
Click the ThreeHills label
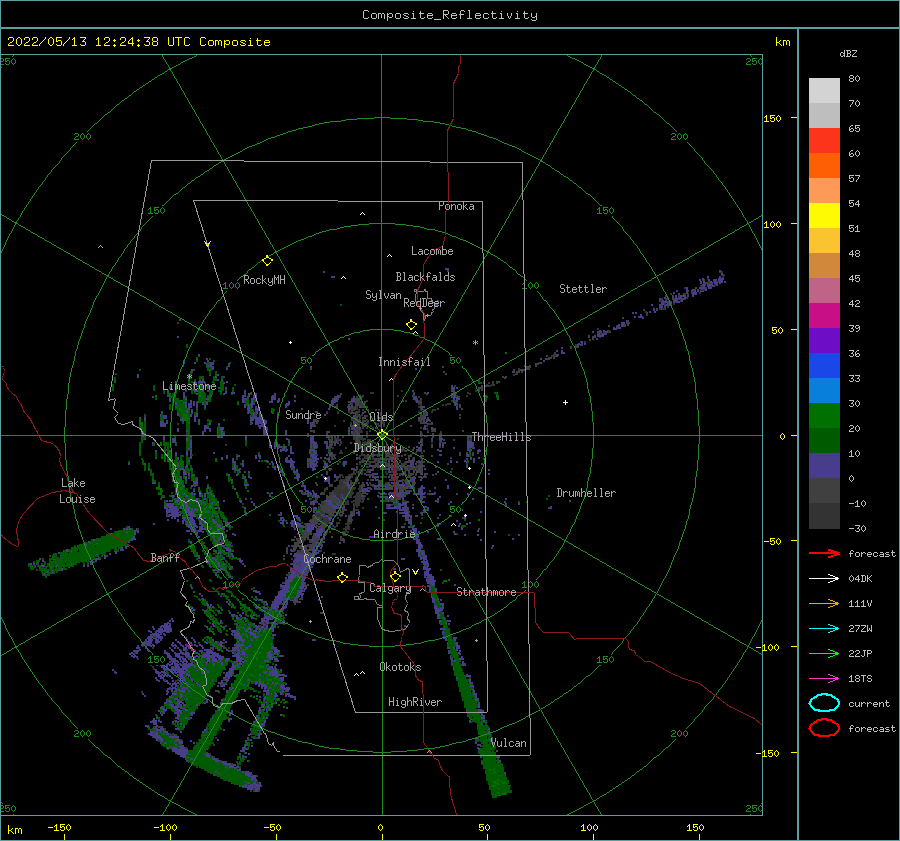501,437
